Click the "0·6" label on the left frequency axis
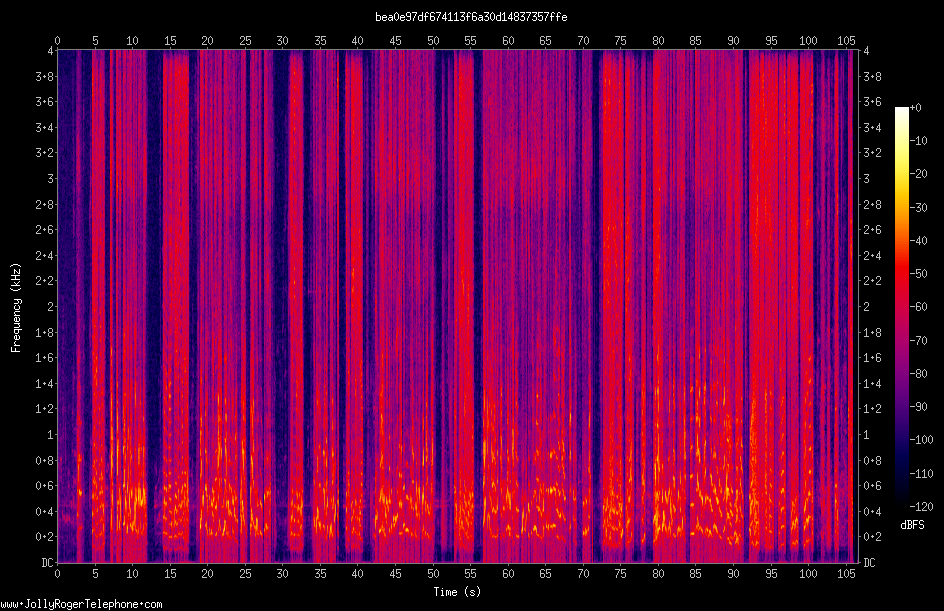Image resolution: width=944 pixels, height=611 pixels. [45, 486]
